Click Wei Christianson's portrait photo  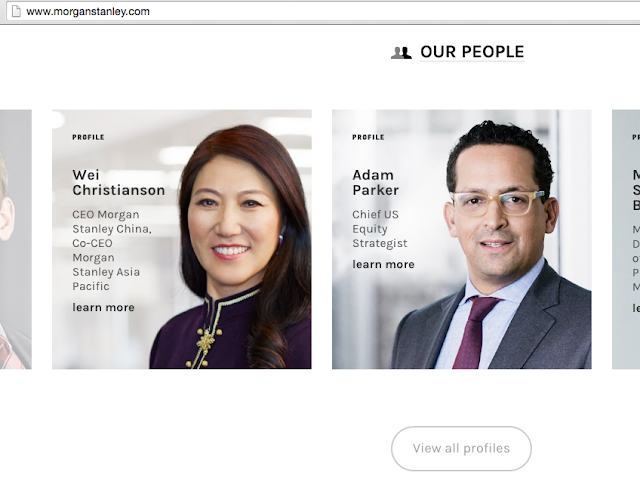237,245
